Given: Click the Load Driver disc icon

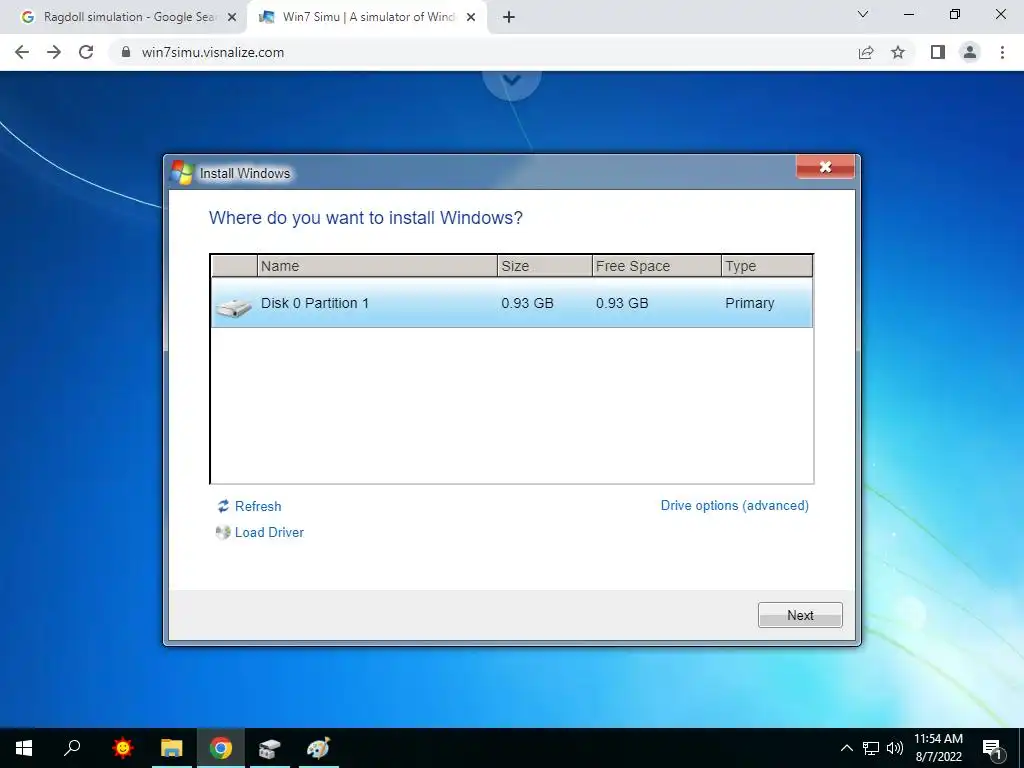Looking at the screenshot, I should tap(223, 532).
